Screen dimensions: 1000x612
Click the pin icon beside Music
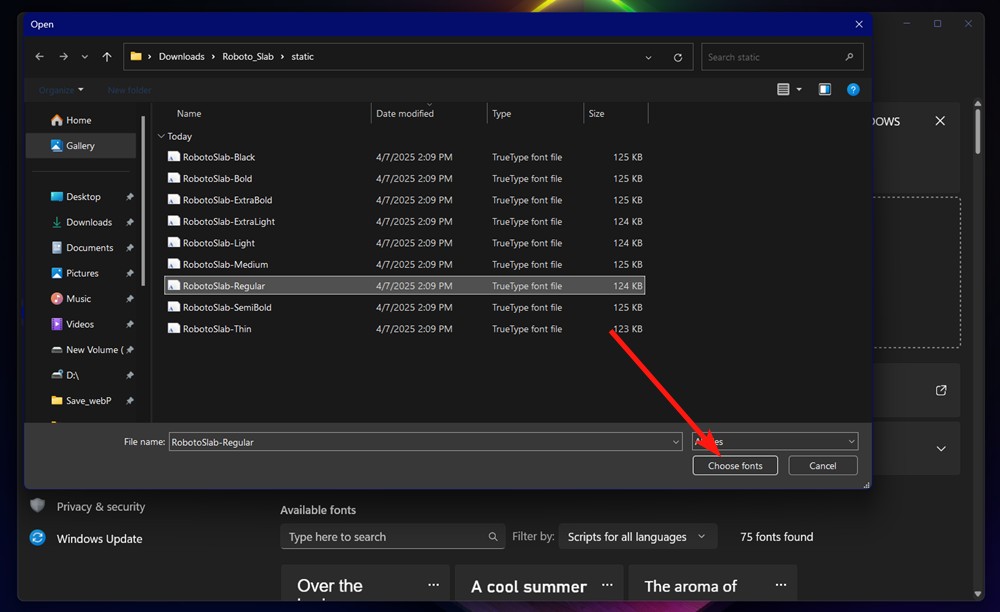click(x=129, y=298)
